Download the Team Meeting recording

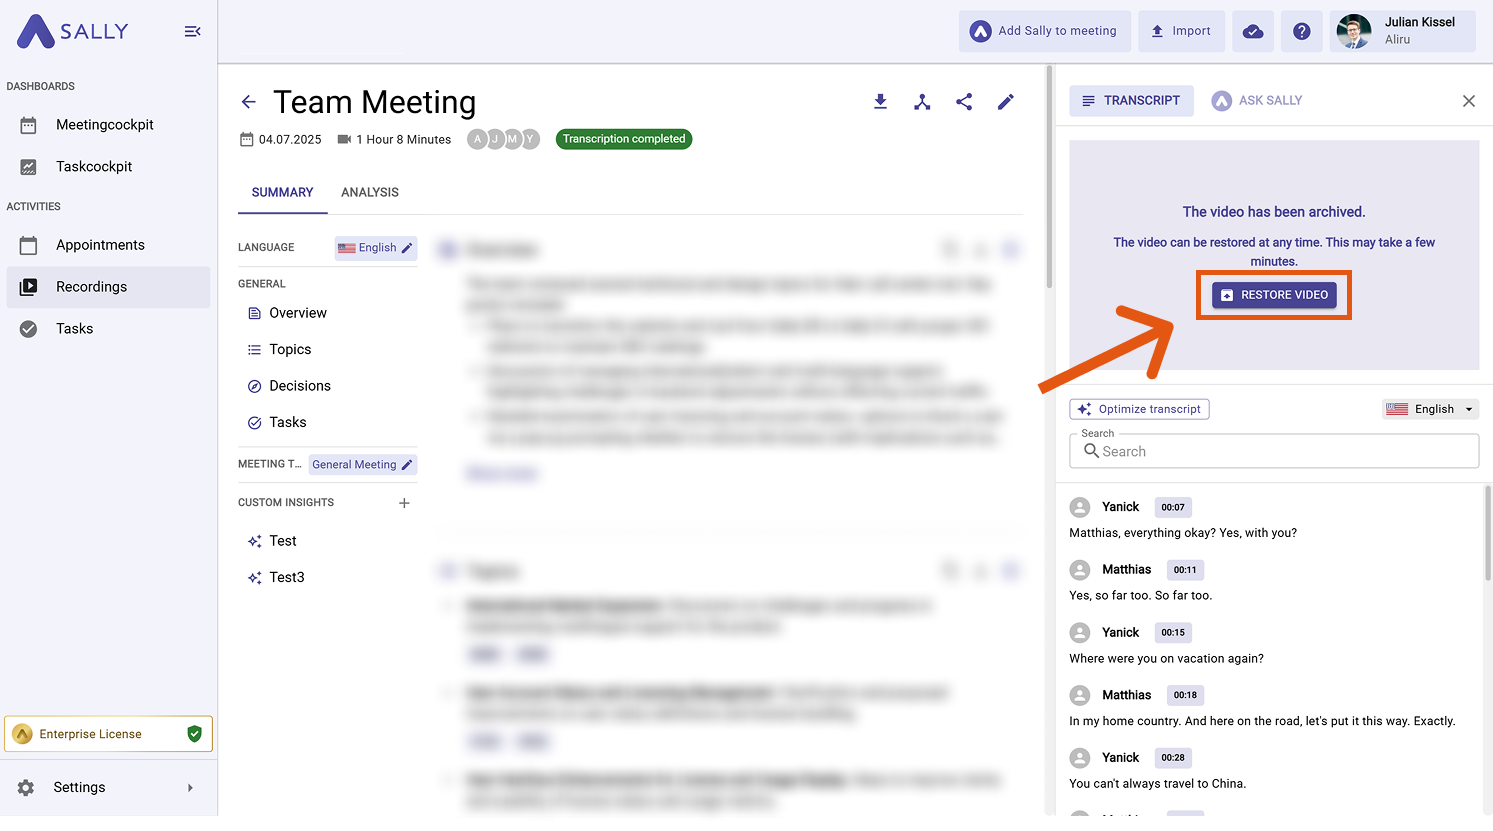880,102
